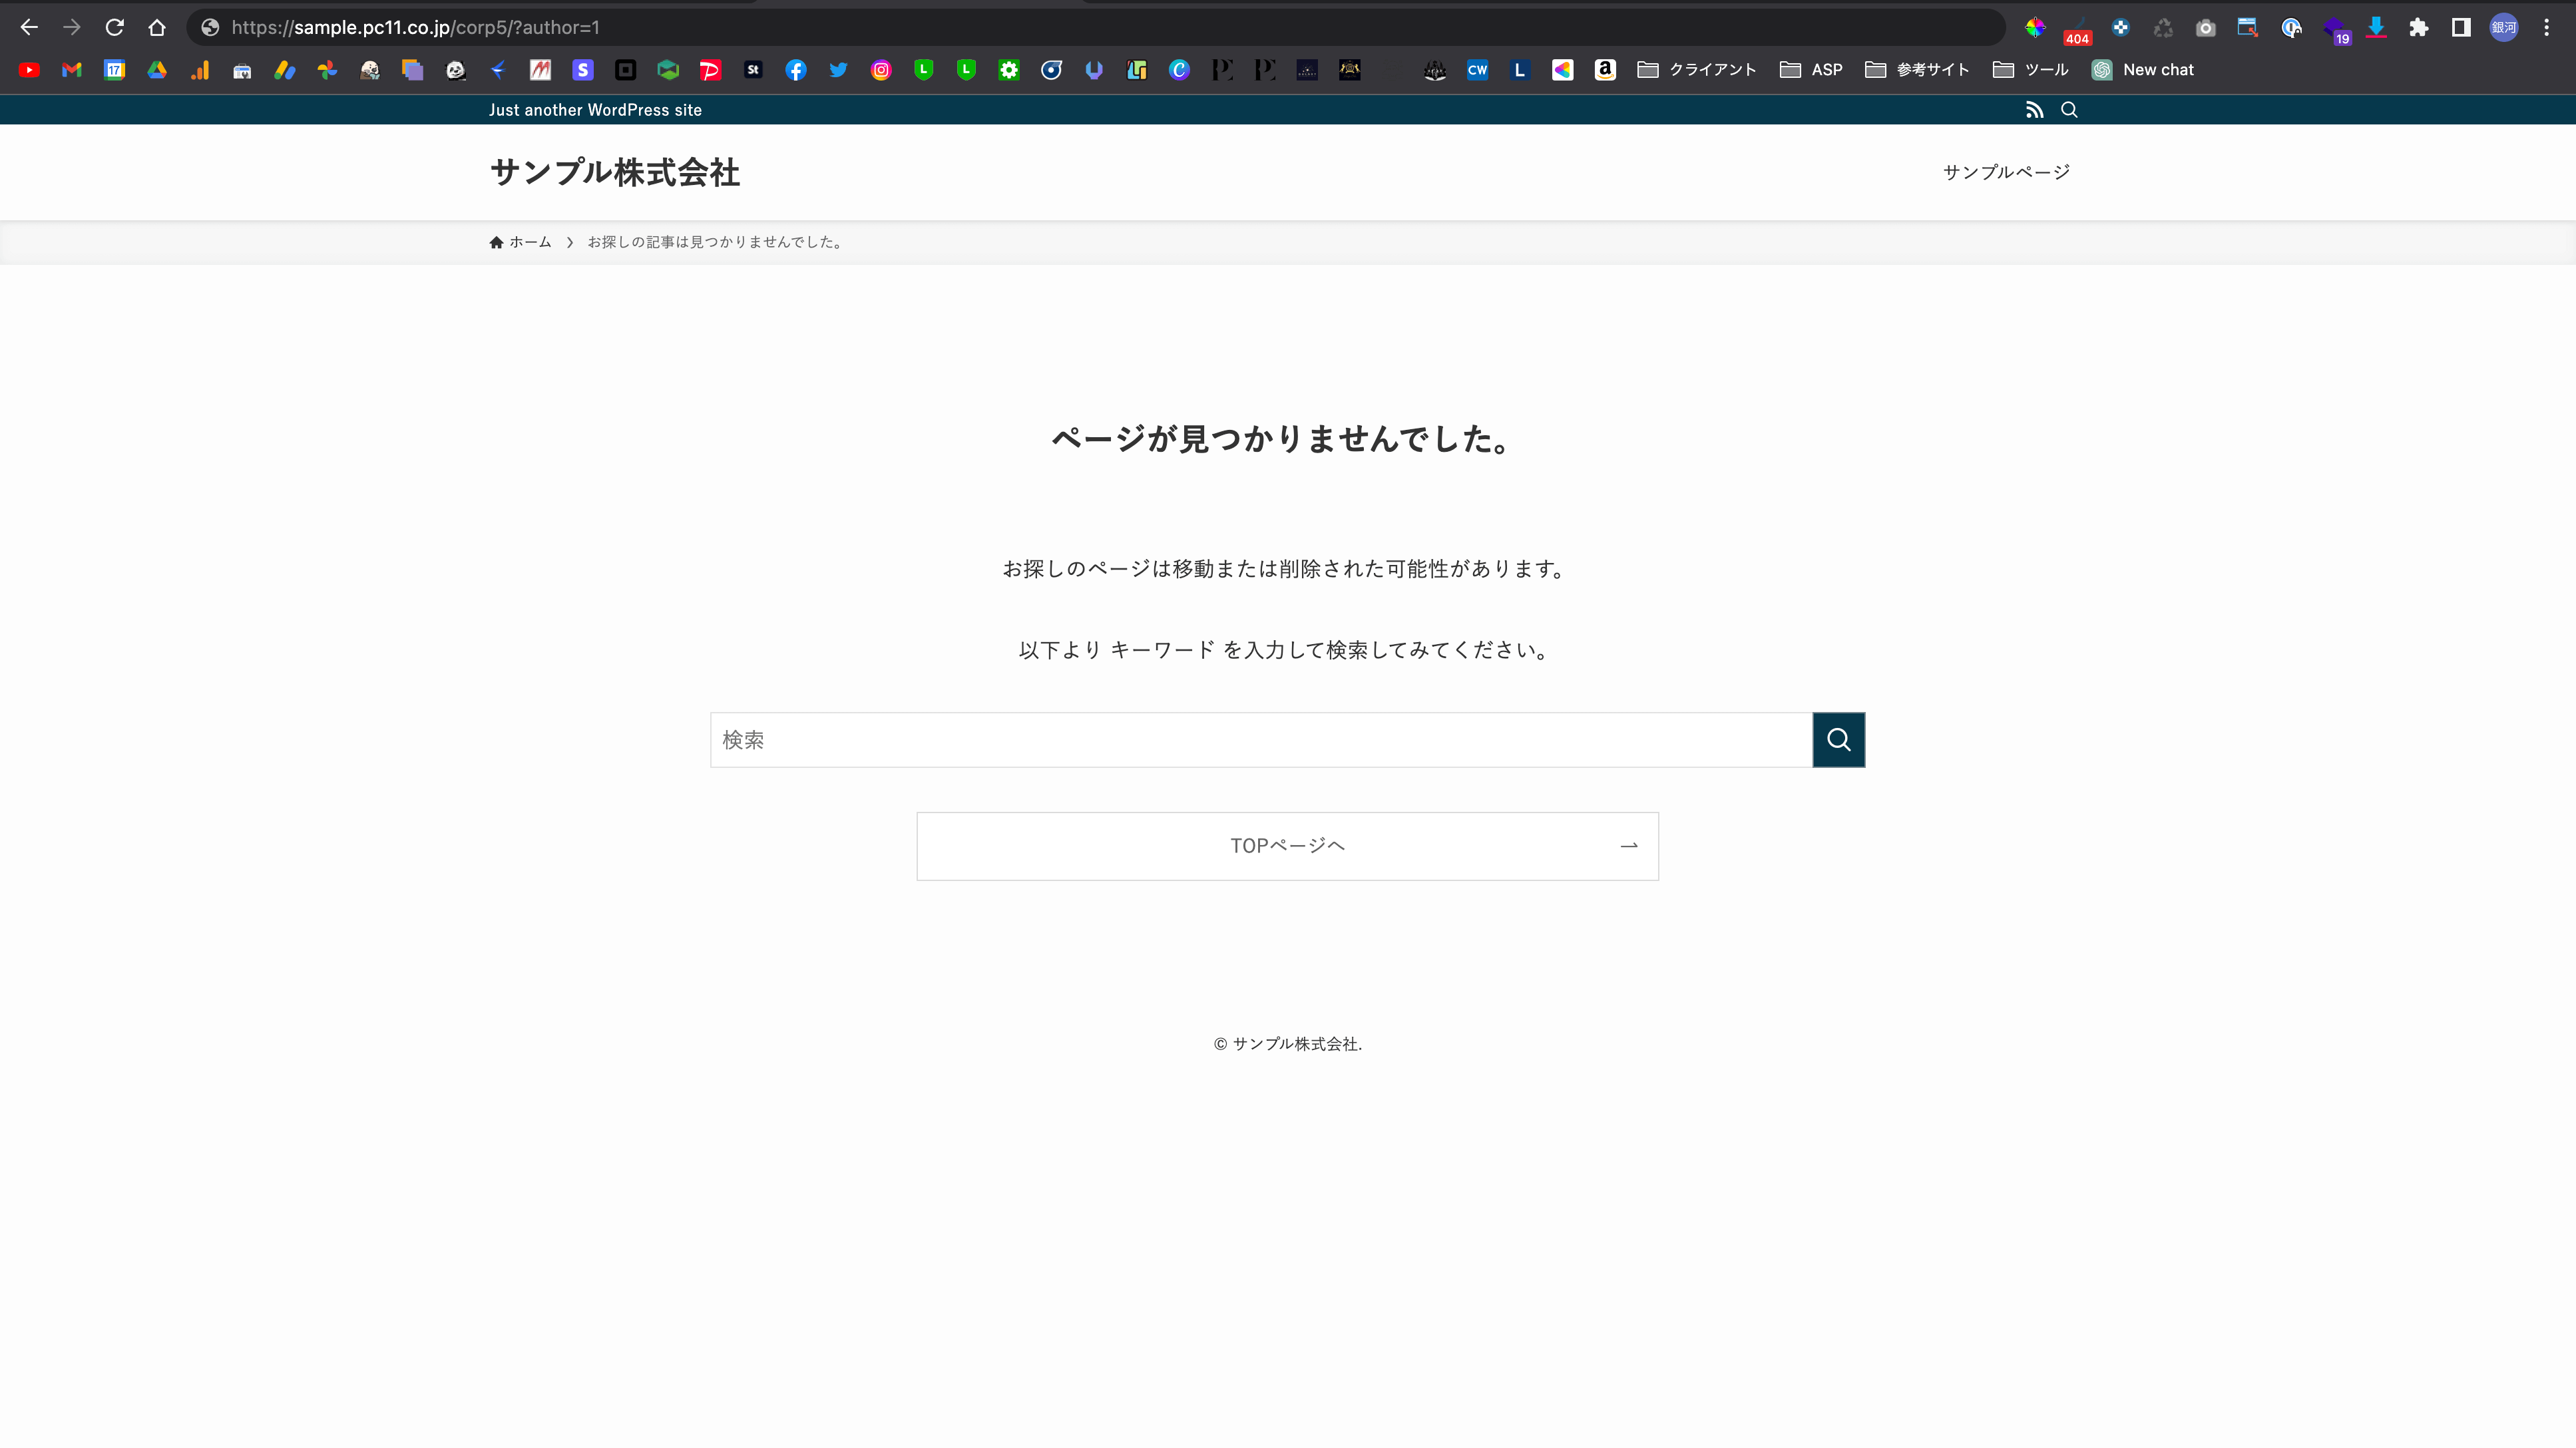This screenshot has width=2576, height=1448.
Task: Select サンプルページ navigation menu item
Action: pos(2006,172)
